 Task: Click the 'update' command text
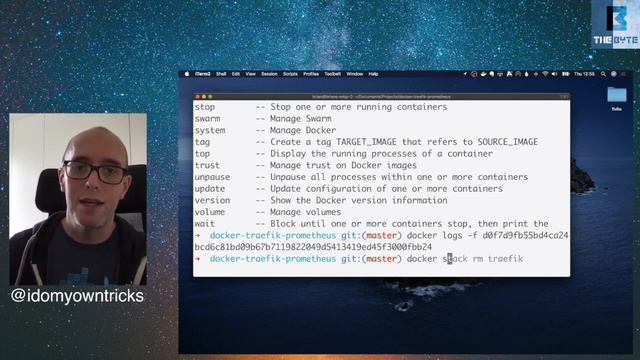point(209,189)
